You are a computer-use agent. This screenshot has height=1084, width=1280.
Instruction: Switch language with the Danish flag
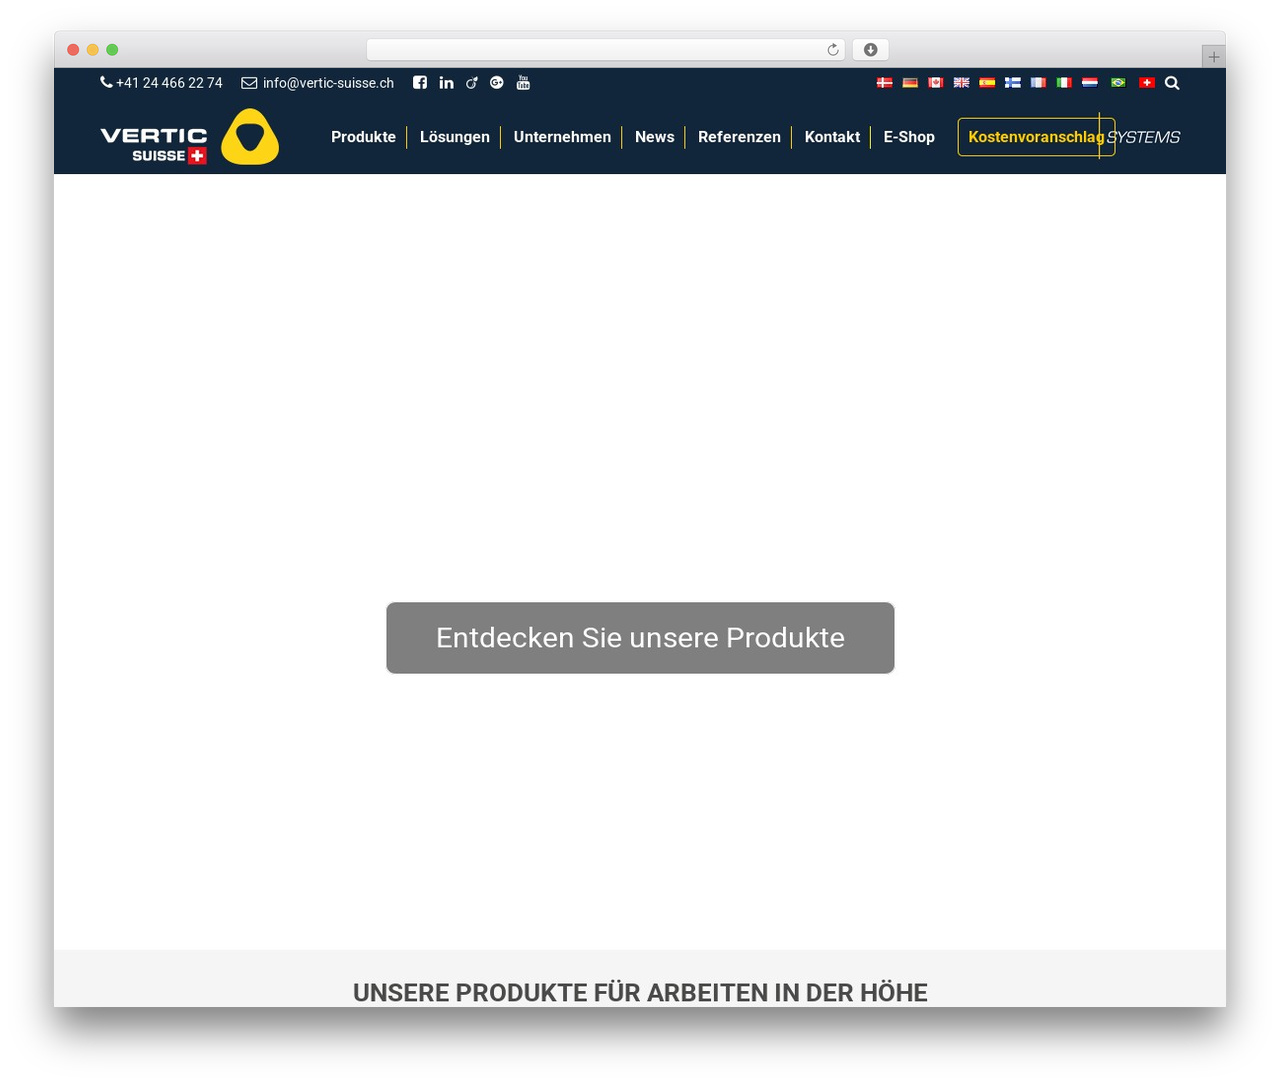(x=885, y=83)
